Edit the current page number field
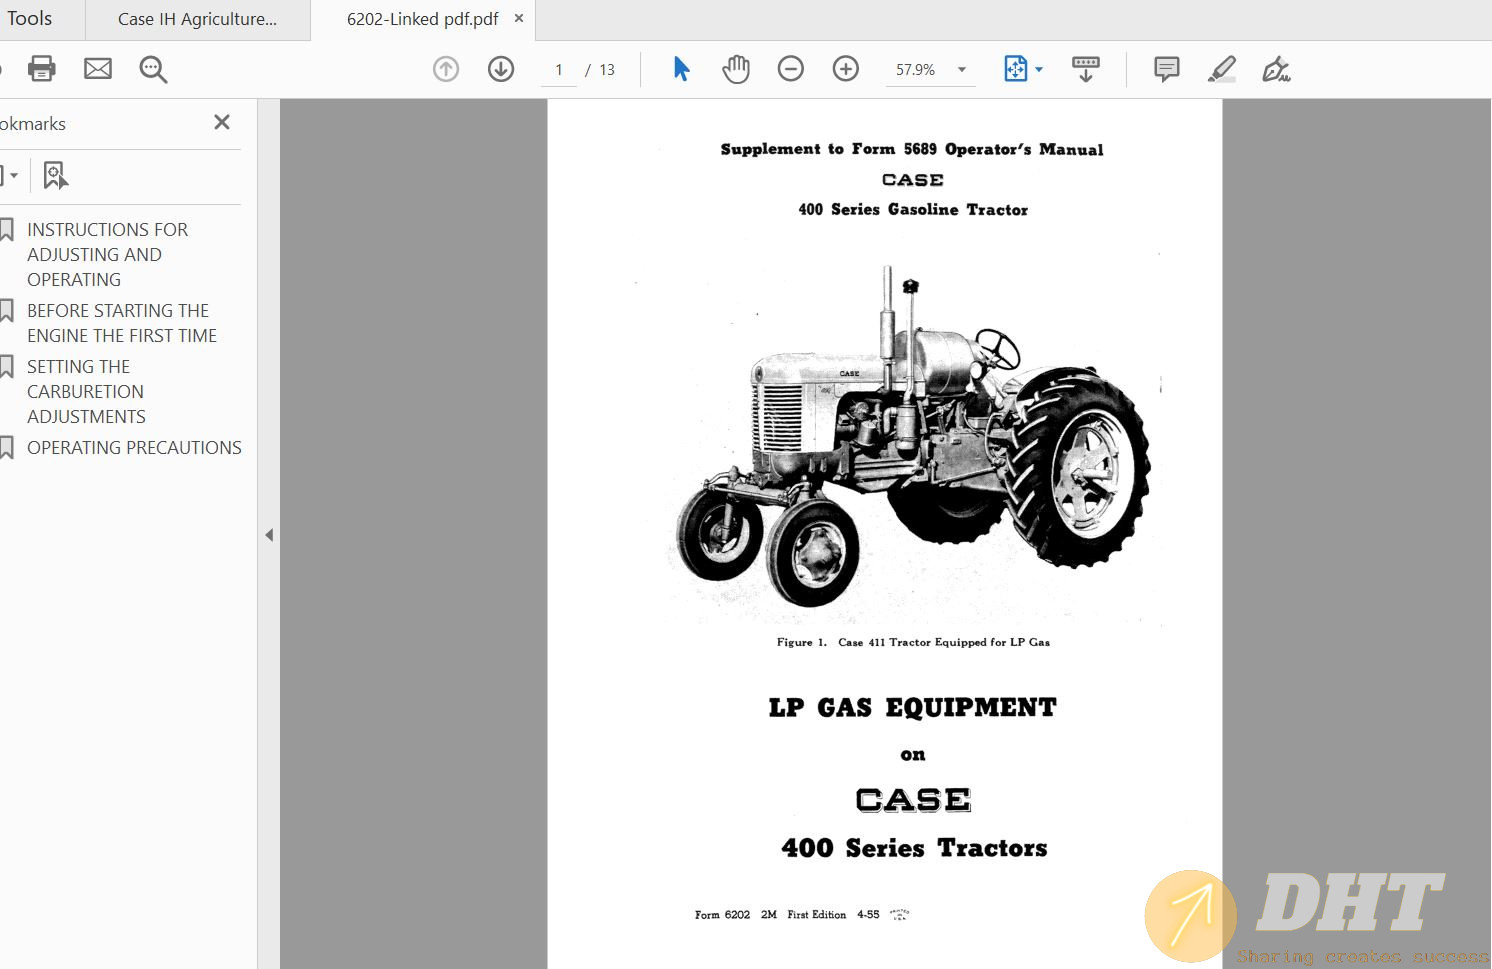Image resolution: width=1492 pixels, height=969 pixels. coord(559,70)
